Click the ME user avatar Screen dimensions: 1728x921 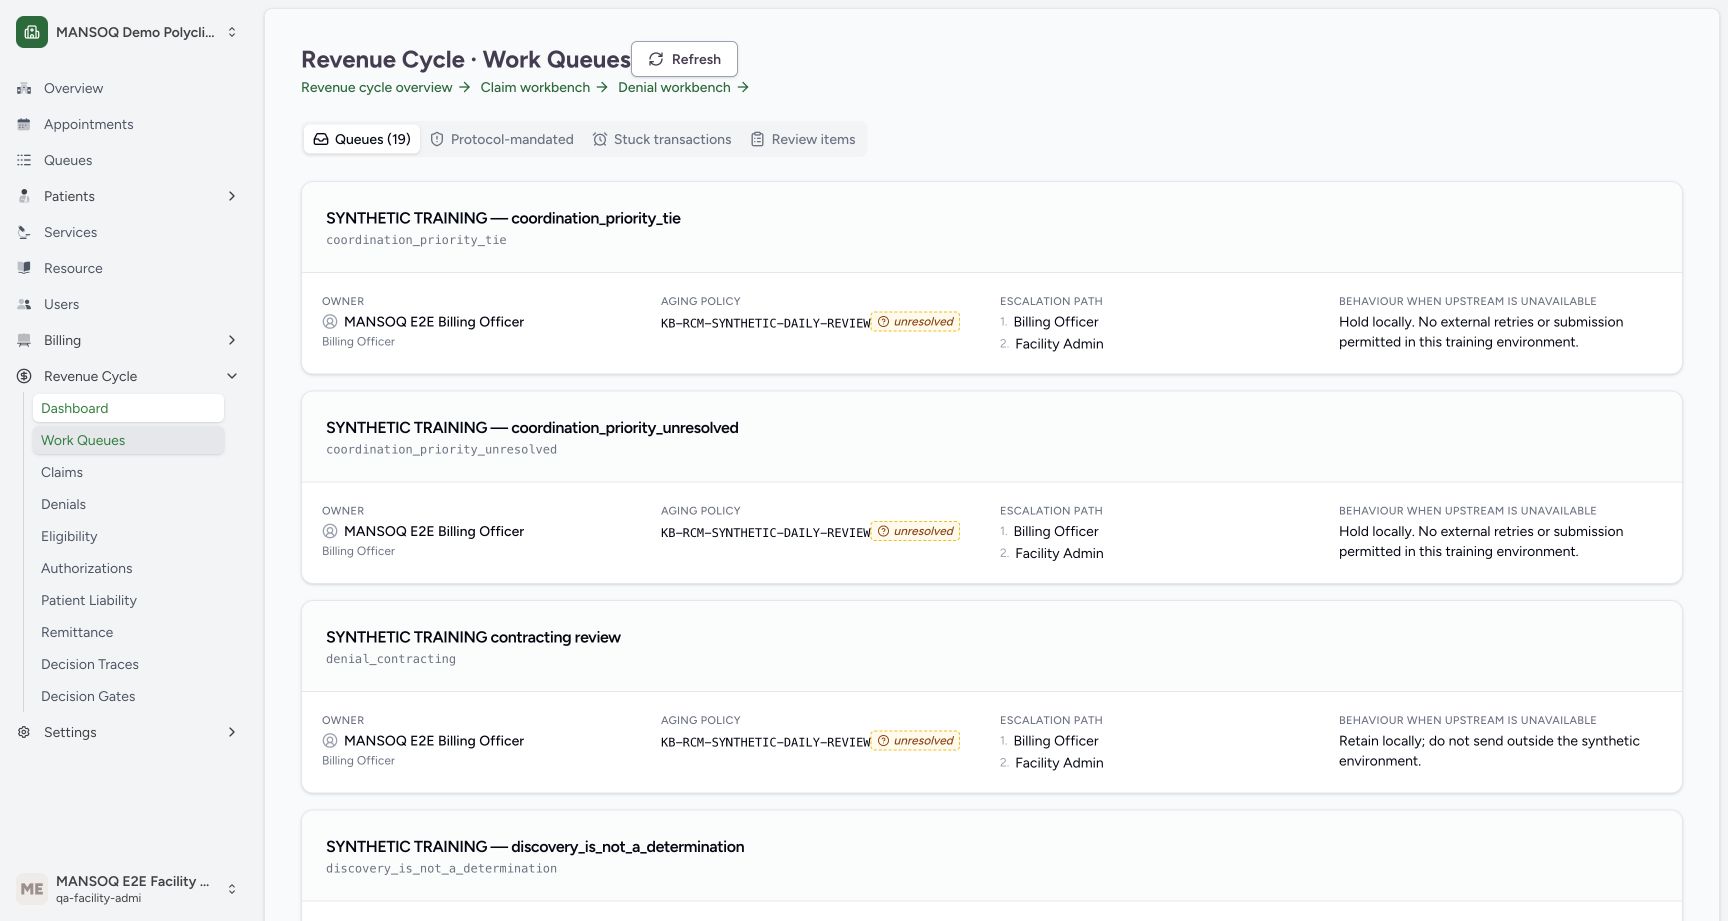coord(32,889)
